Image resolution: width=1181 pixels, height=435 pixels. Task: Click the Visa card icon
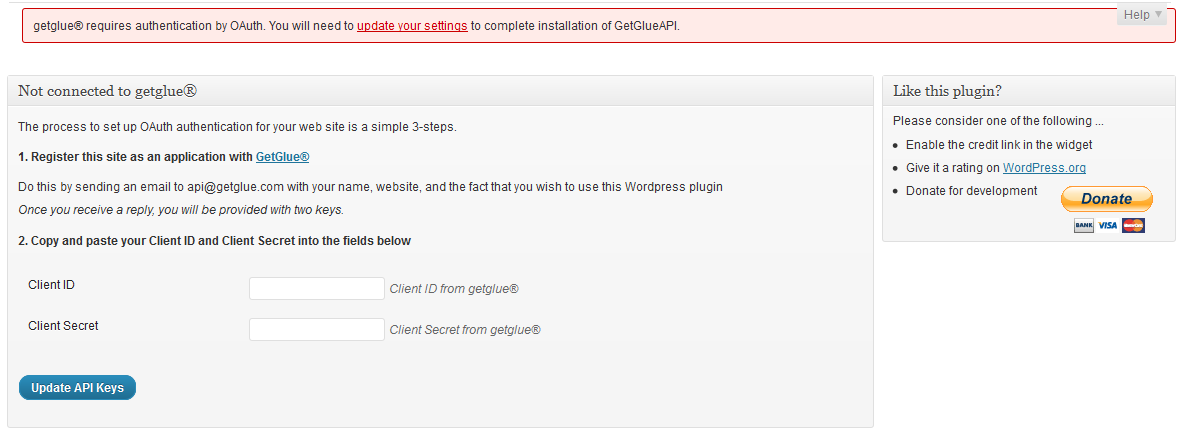click(1107, 225)
